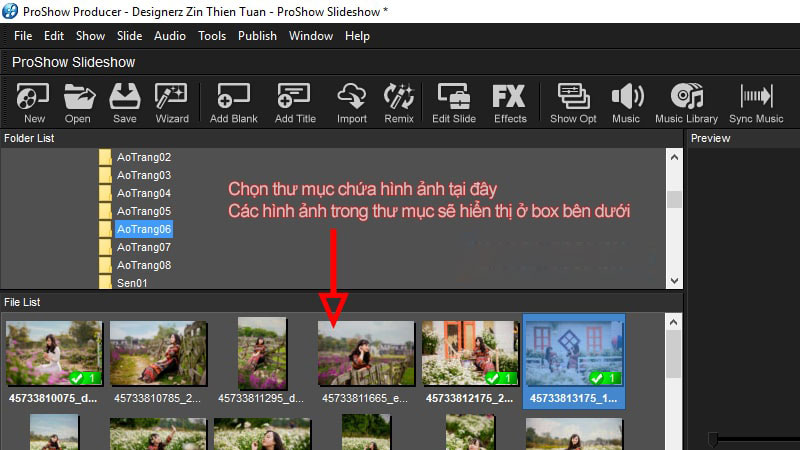Open the Tools menu

[212, 36]
